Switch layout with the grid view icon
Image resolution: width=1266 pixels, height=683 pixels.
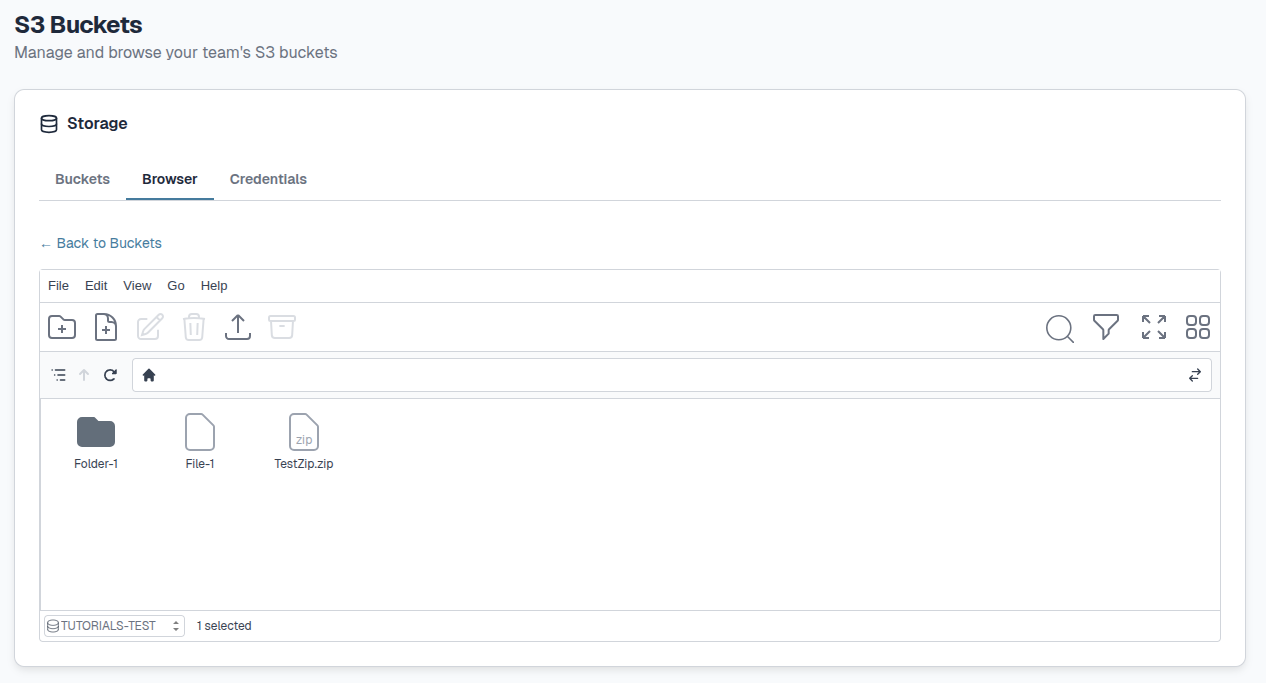click(1198, 327)
